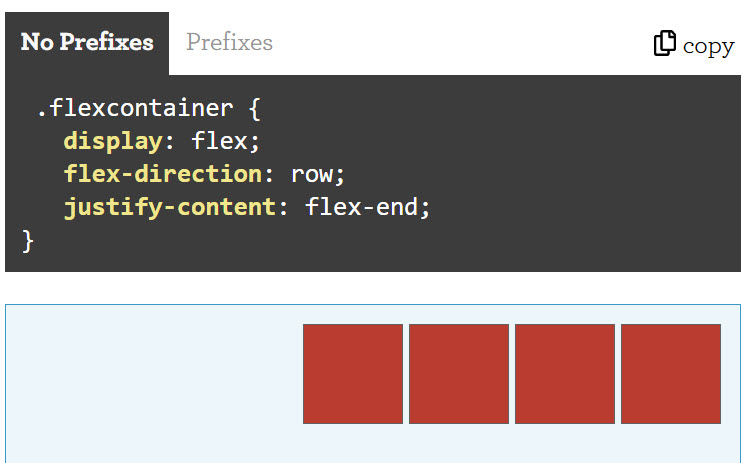Switch to the No Prefixes tab

(87, 43)
